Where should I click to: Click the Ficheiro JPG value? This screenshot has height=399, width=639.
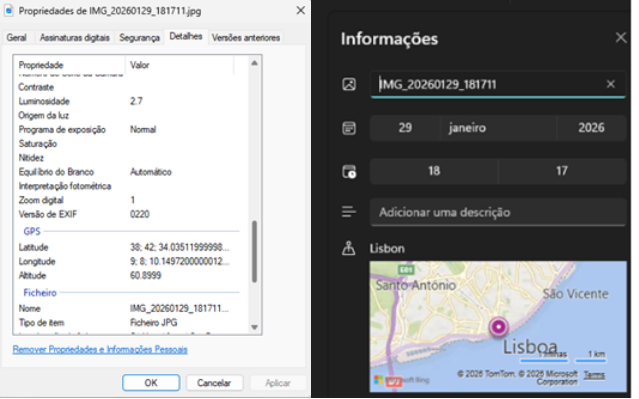click(154, 323)
